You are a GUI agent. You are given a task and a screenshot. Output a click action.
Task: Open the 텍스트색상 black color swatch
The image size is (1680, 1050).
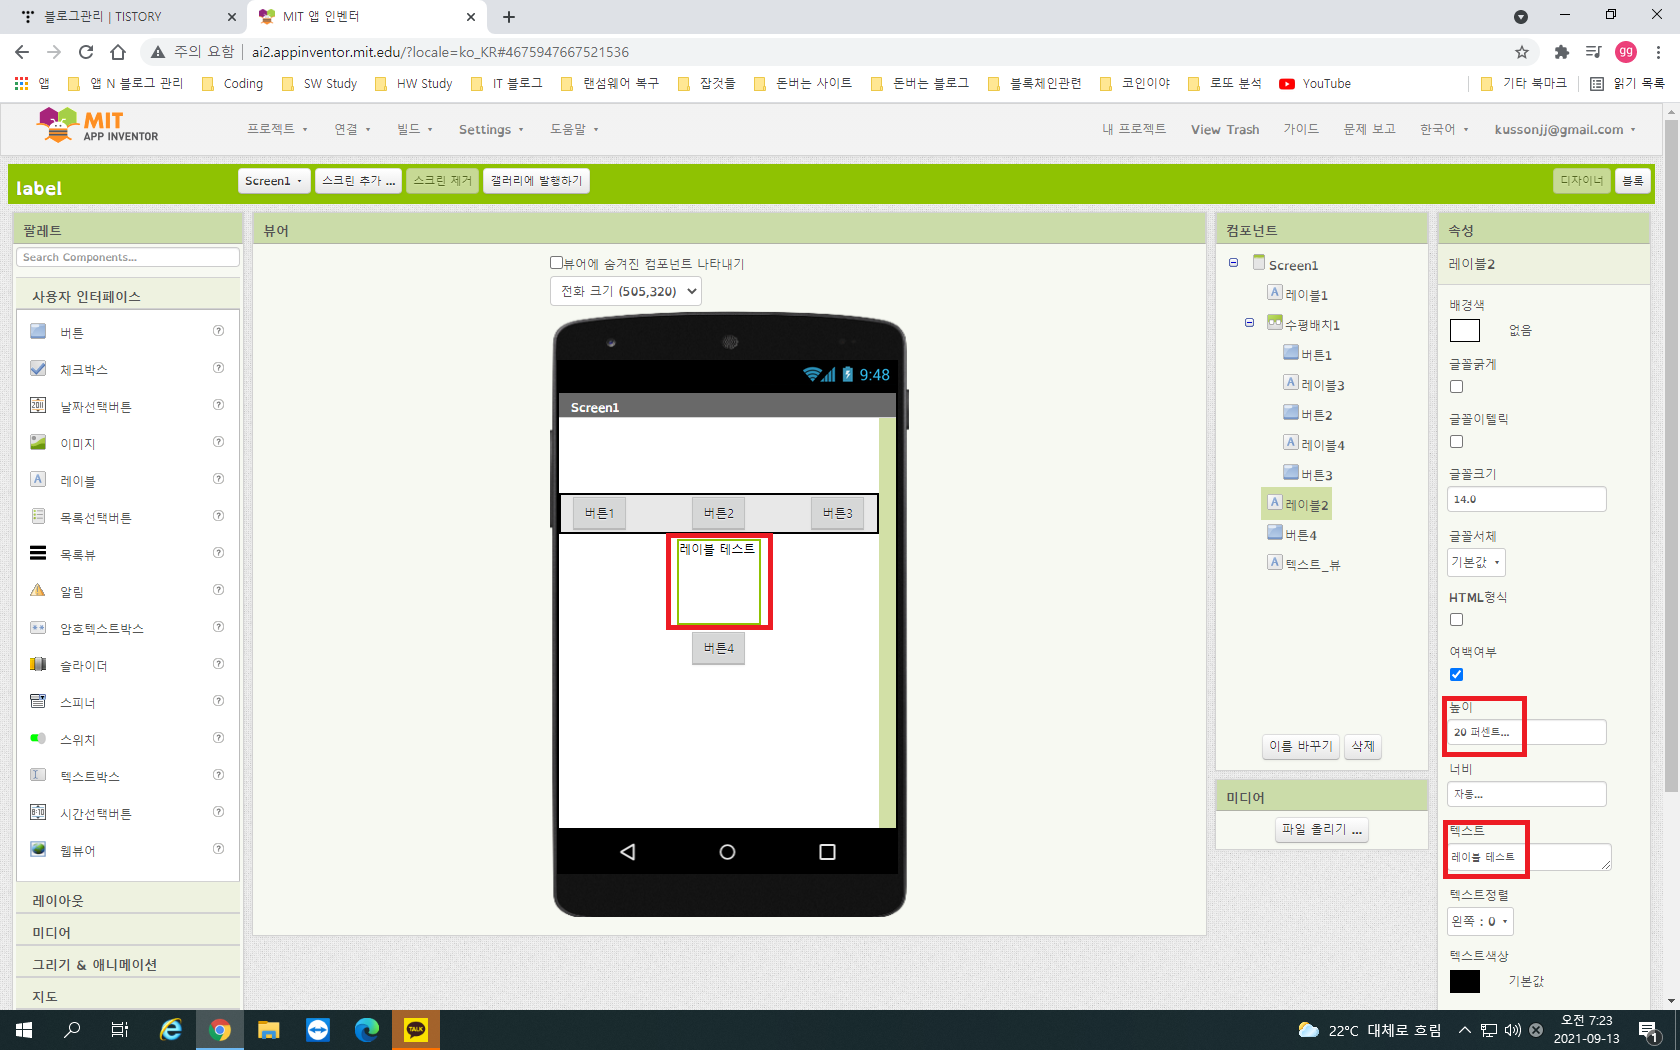[1465, 981]
